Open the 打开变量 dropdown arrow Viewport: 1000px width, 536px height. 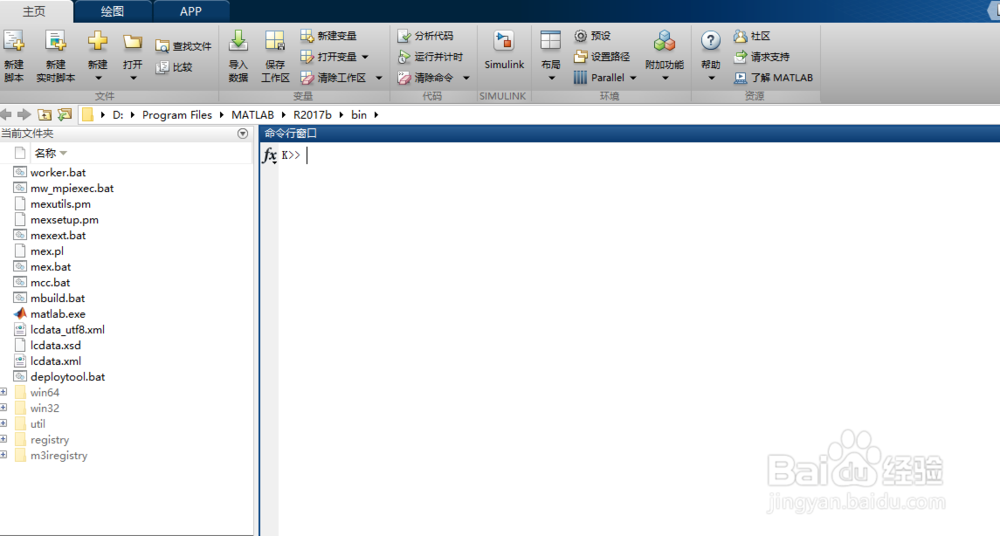pyautogui.click(x=365, y=57)
